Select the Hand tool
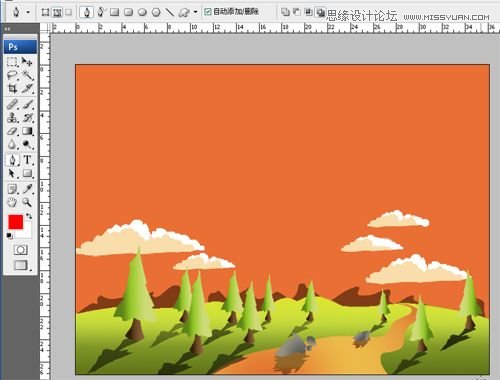 tap(12, 202)
